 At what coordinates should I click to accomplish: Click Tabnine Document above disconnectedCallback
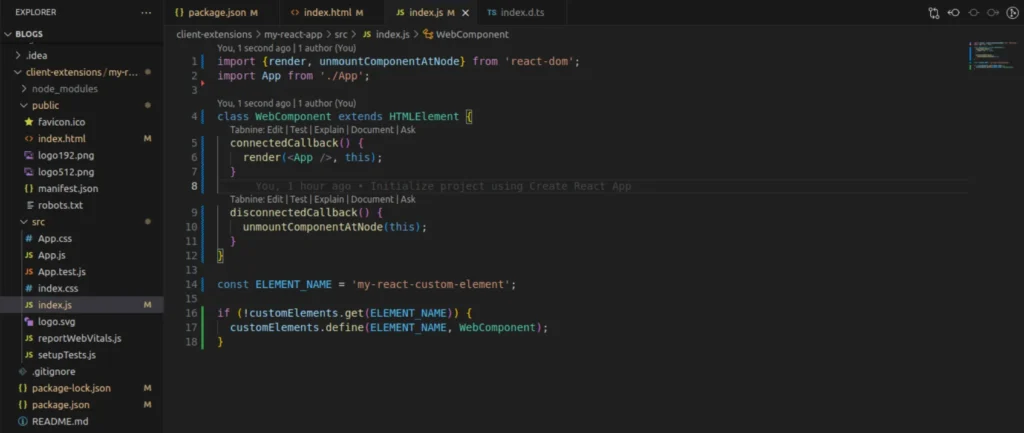point(372,199)
